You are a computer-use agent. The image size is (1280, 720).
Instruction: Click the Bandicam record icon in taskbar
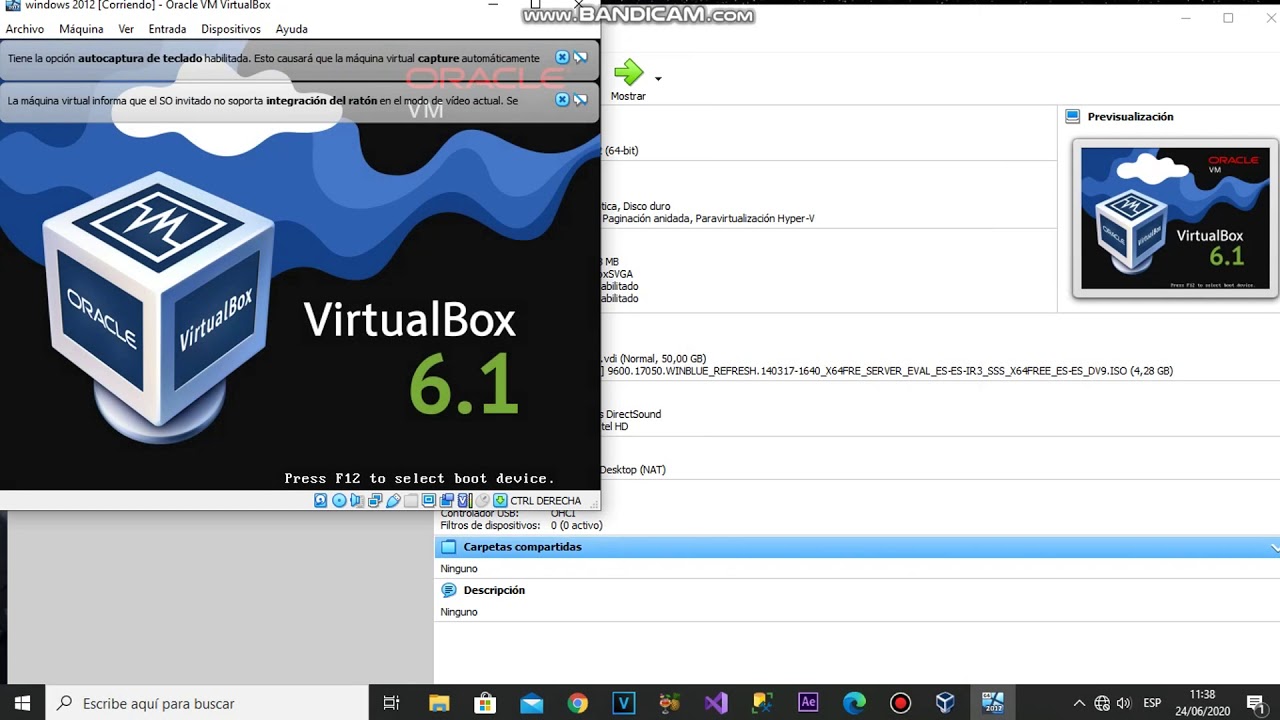point(900,703)
